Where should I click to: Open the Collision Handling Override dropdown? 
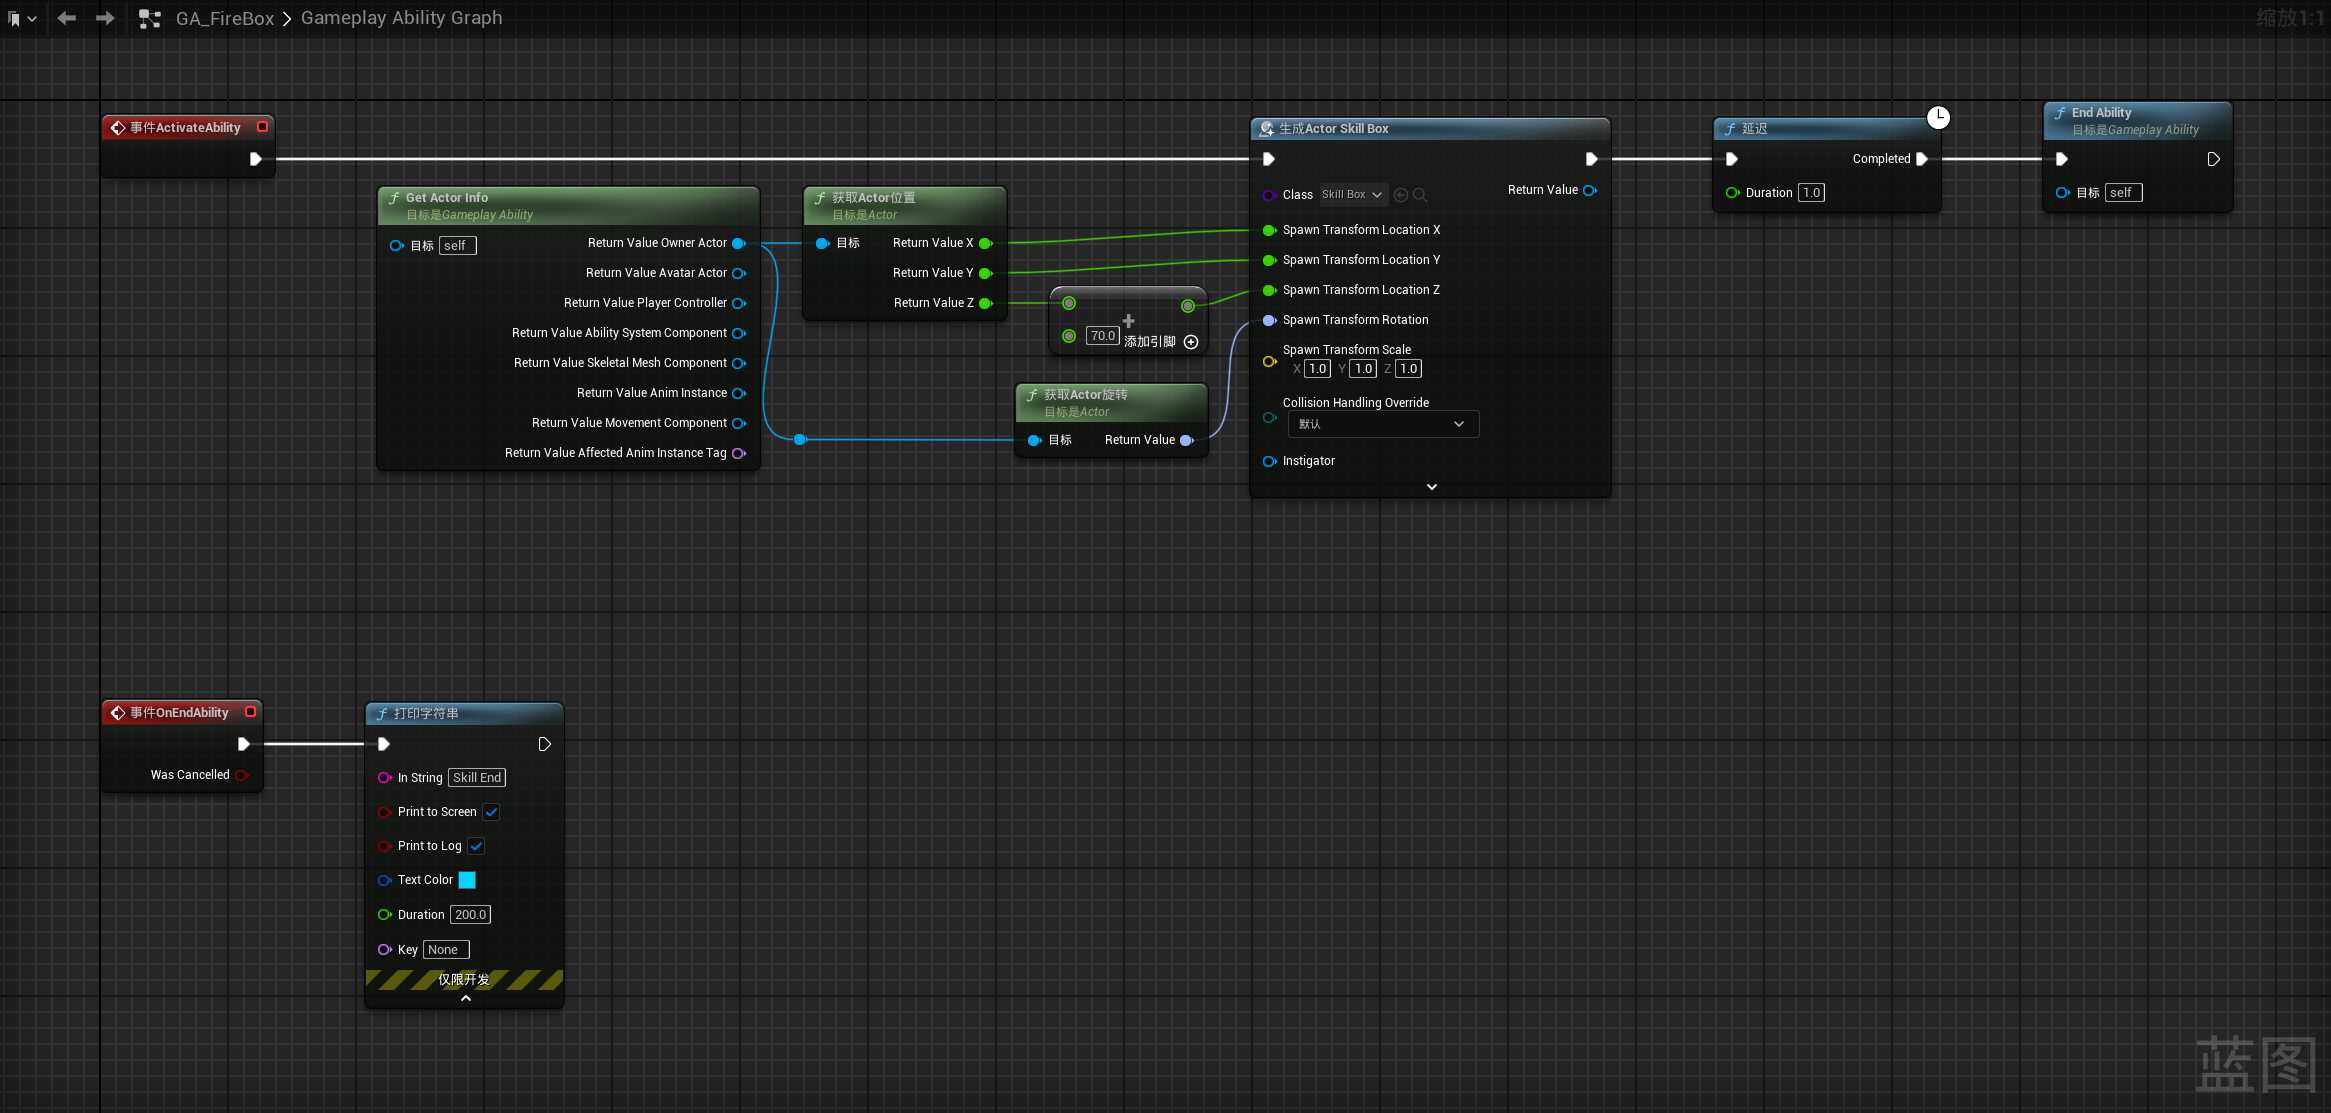pos(1382,424)
